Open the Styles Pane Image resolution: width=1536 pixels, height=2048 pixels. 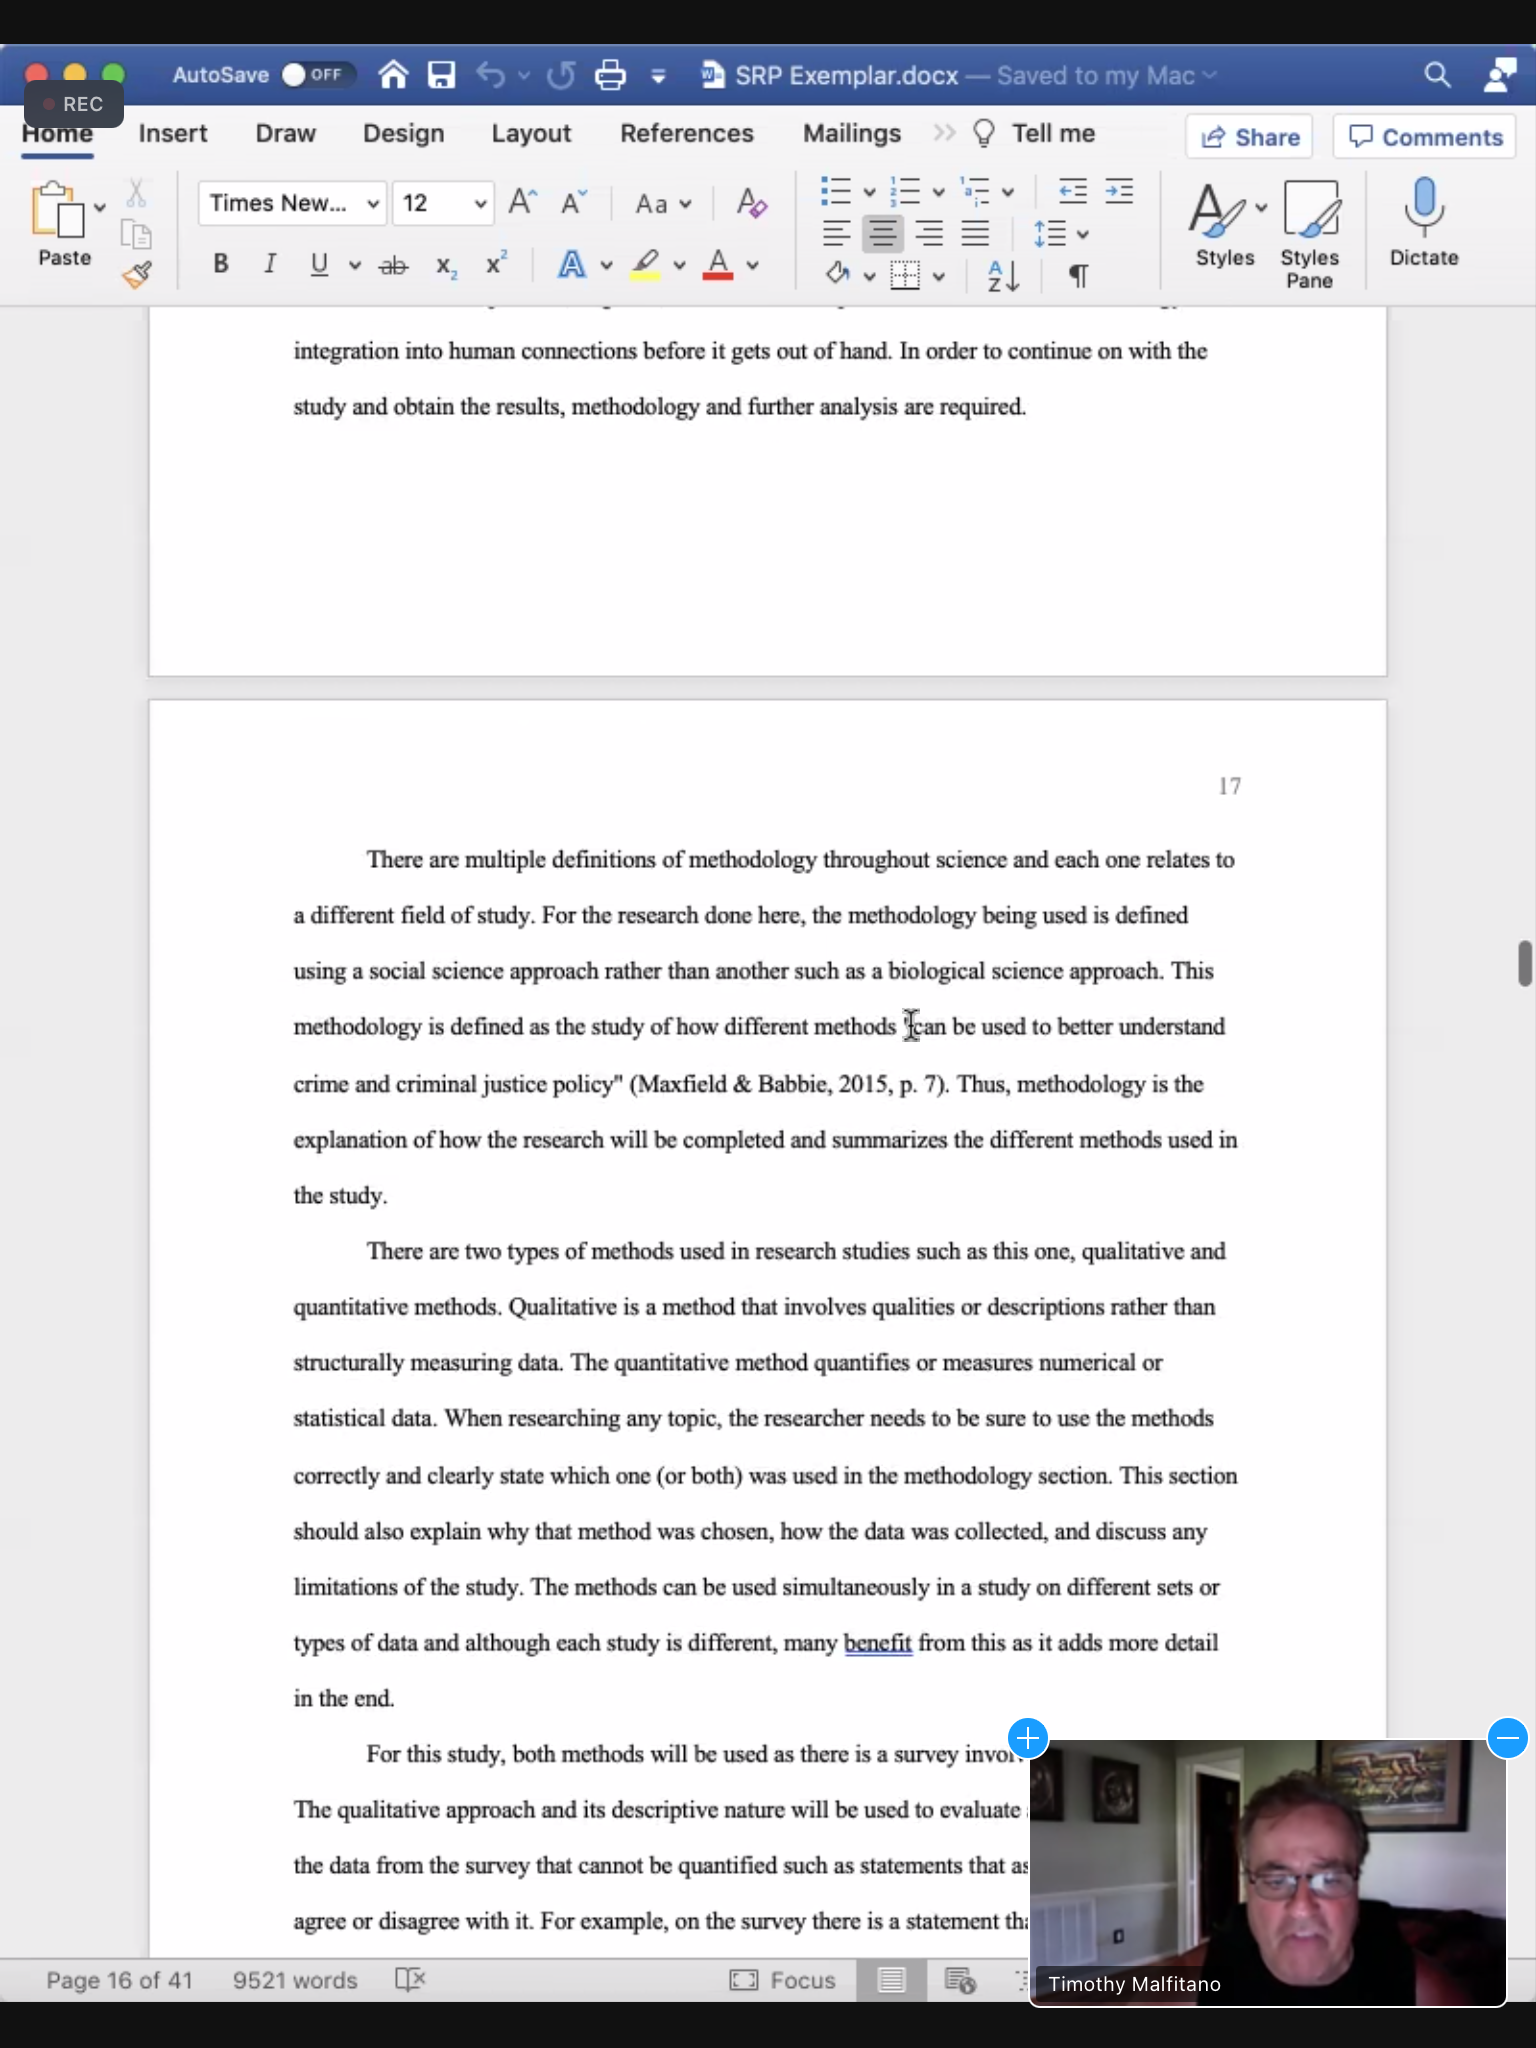(x=1309, y=234)
